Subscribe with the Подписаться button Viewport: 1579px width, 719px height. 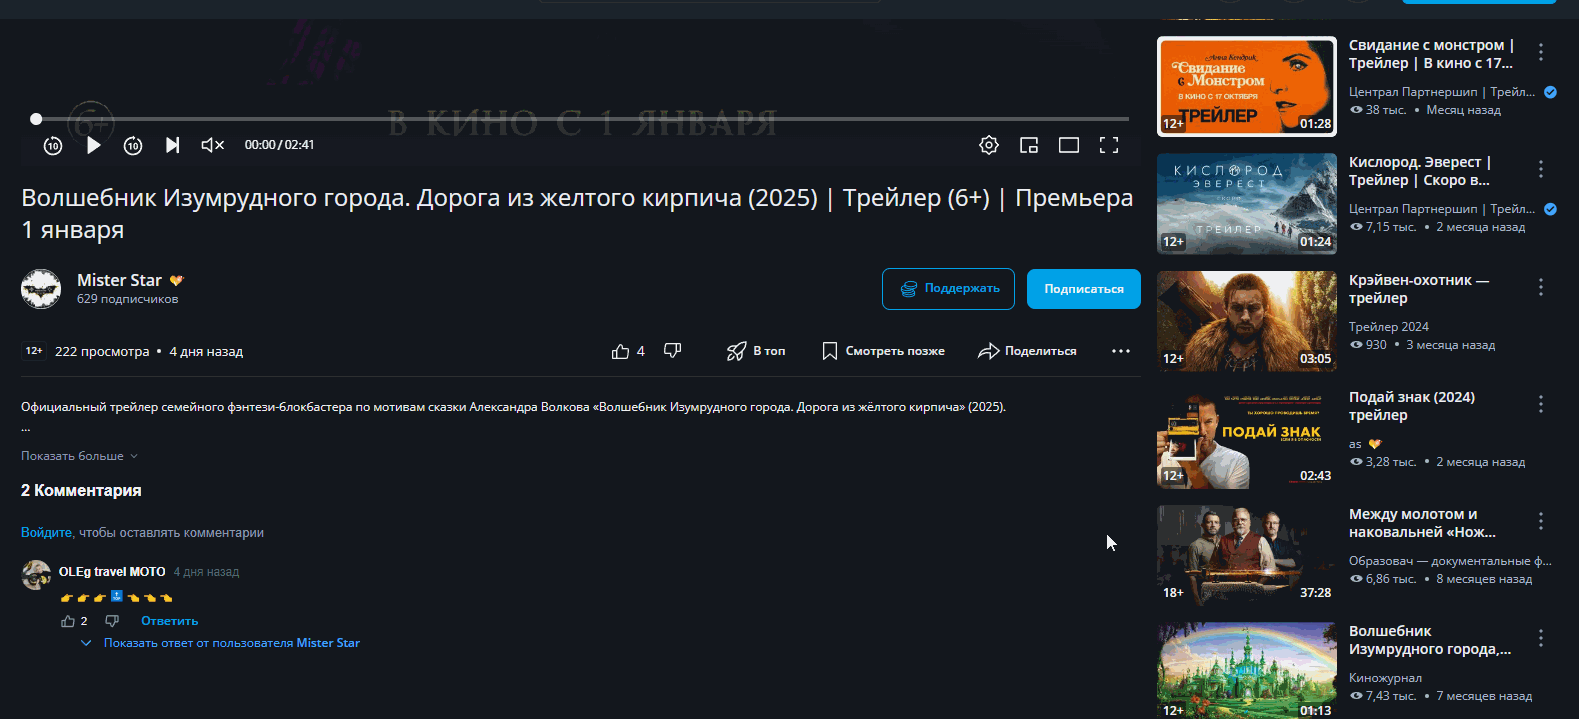pyautogui.click(x=1084, y=289)
